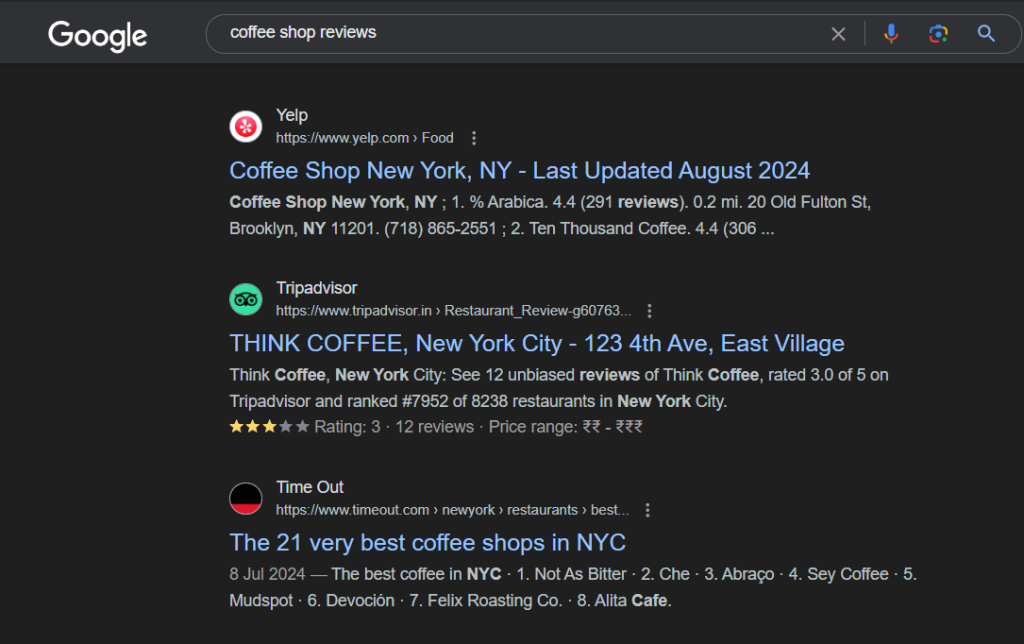Screen dimensions: 1024x644
Task: Click the magnifying glass search button
Action: point(986,33)
